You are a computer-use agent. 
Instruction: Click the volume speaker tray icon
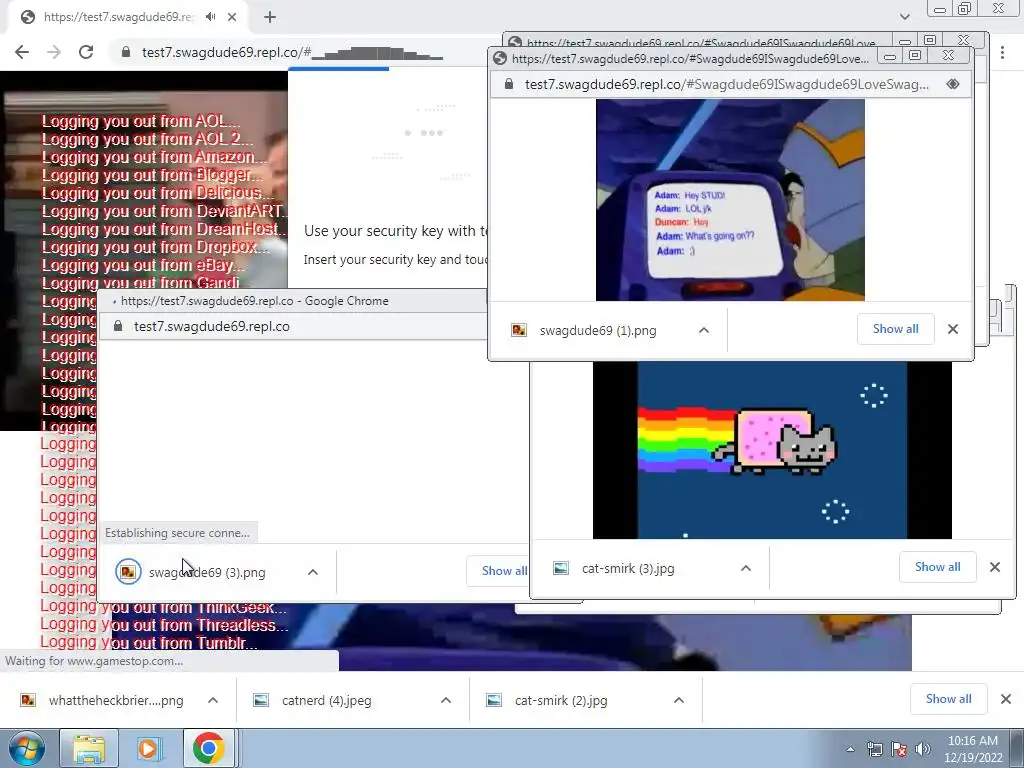pos(923,750)
